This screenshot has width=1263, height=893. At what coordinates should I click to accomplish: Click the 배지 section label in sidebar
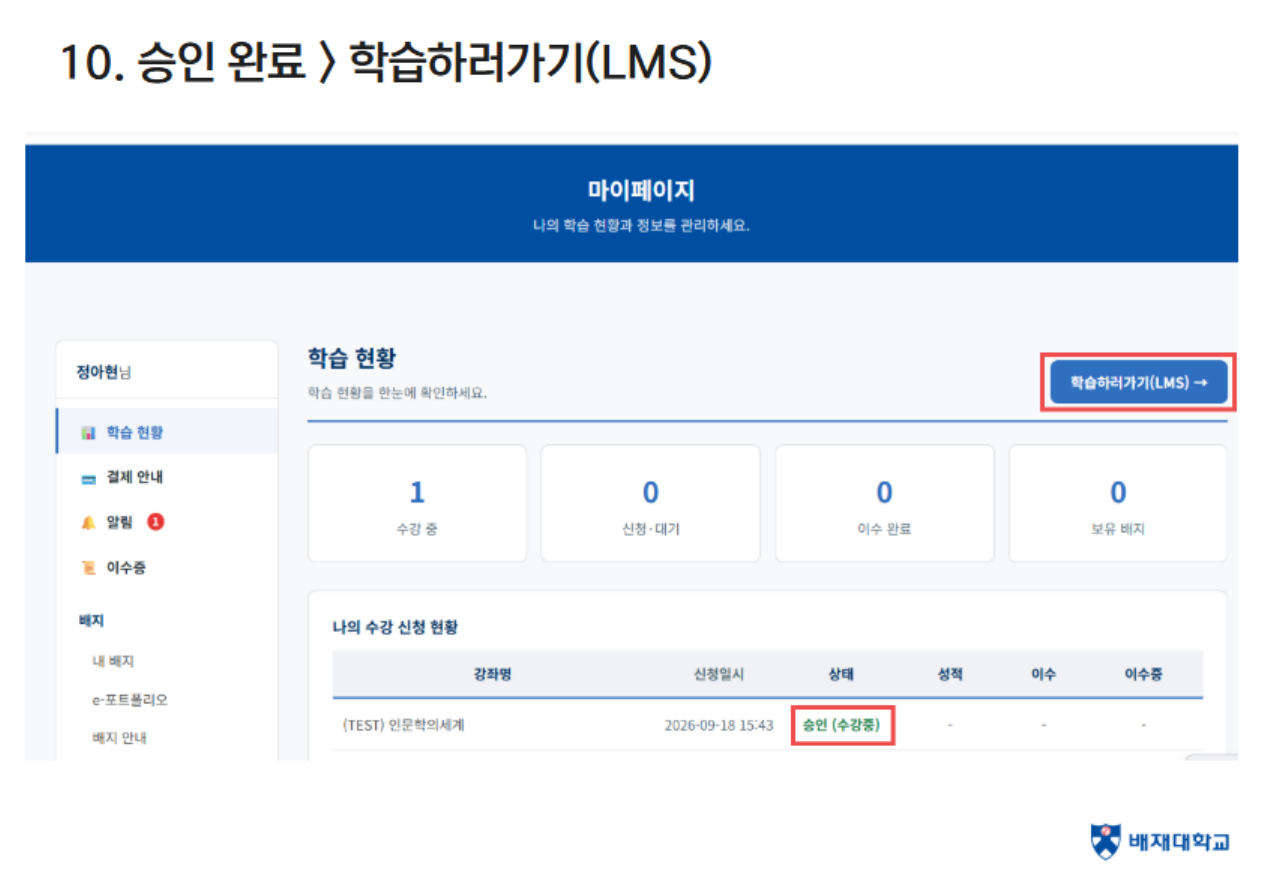pyautogui.click(x=91, y=620)
